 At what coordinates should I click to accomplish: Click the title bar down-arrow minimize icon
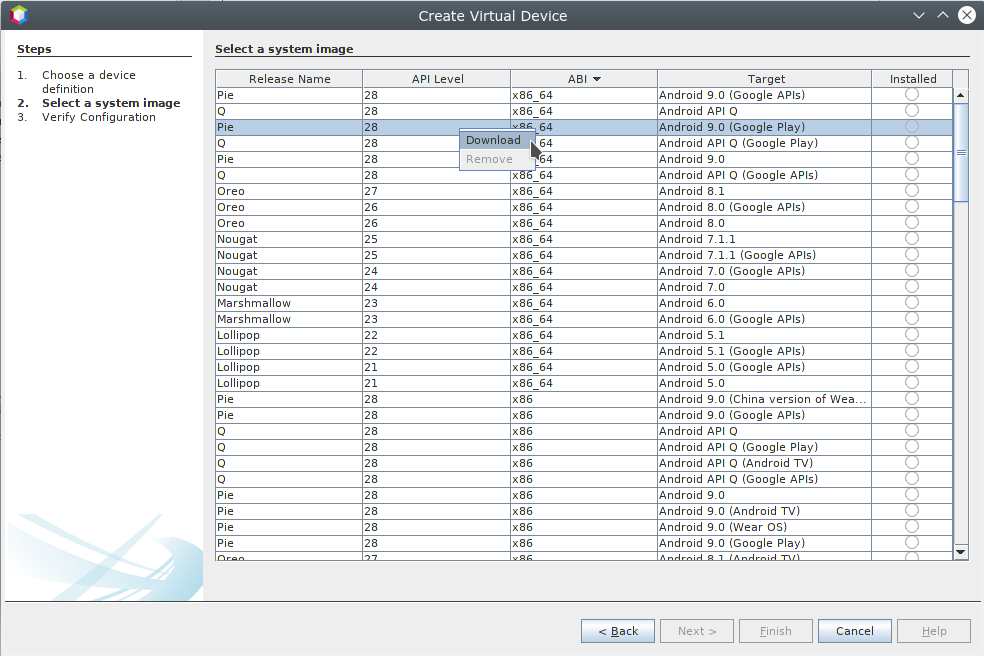[x=919, y=15]
